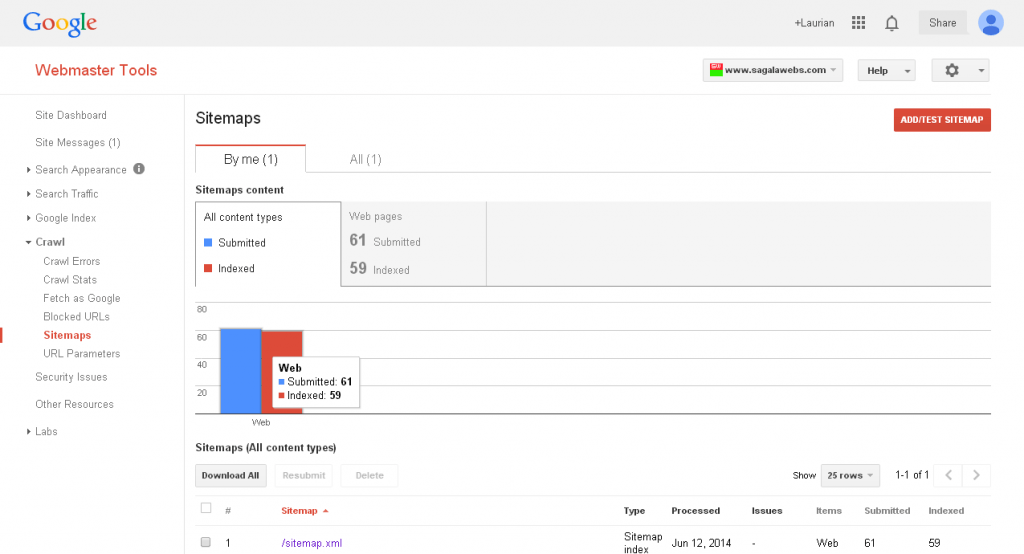Switch to the By me (1) tab

point(251,159)
